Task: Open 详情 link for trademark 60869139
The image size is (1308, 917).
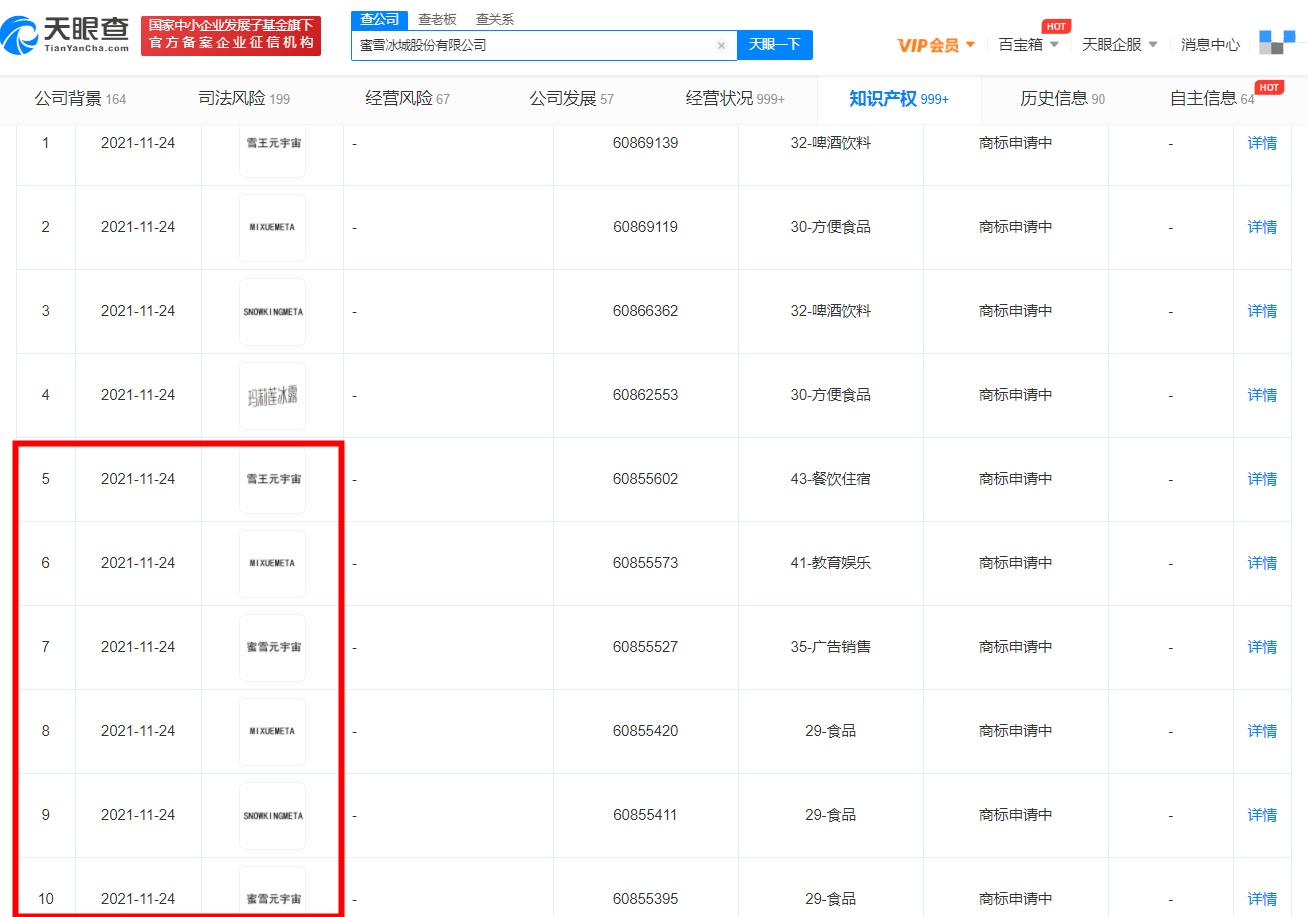Action: (1262, 143)
